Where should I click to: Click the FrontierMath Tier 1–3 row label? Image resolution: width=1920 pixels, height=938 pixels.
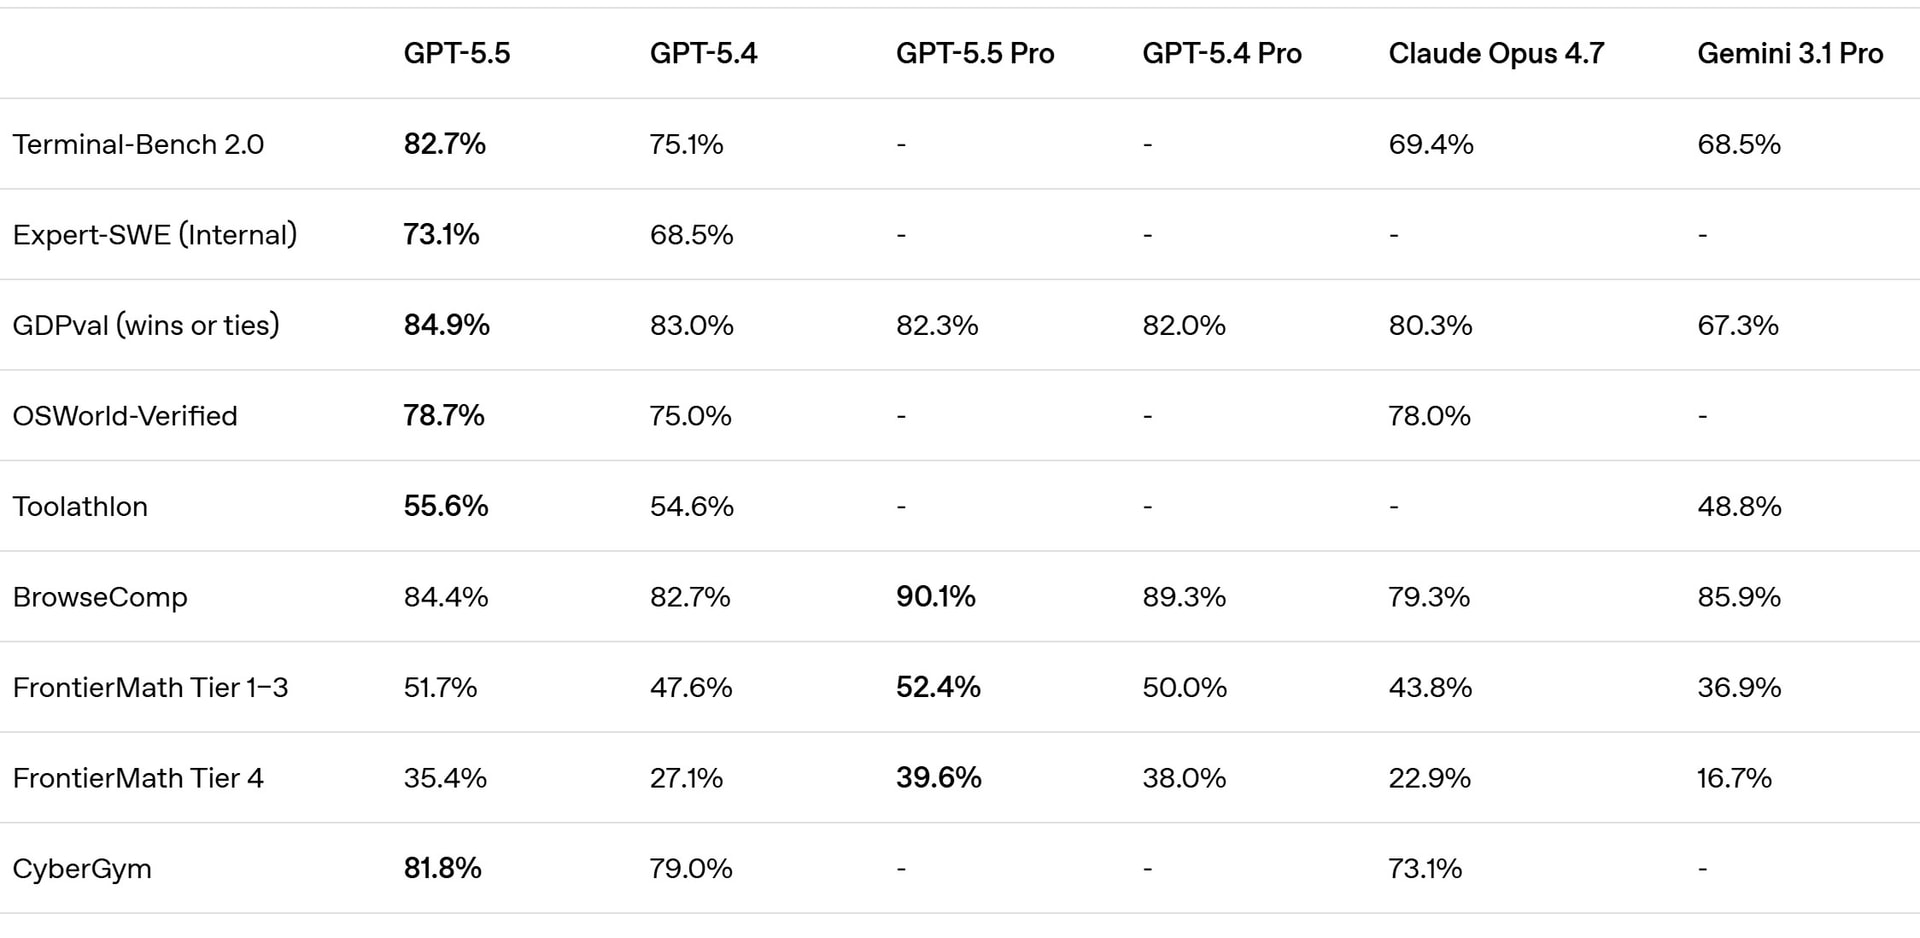tap(150, 688)
